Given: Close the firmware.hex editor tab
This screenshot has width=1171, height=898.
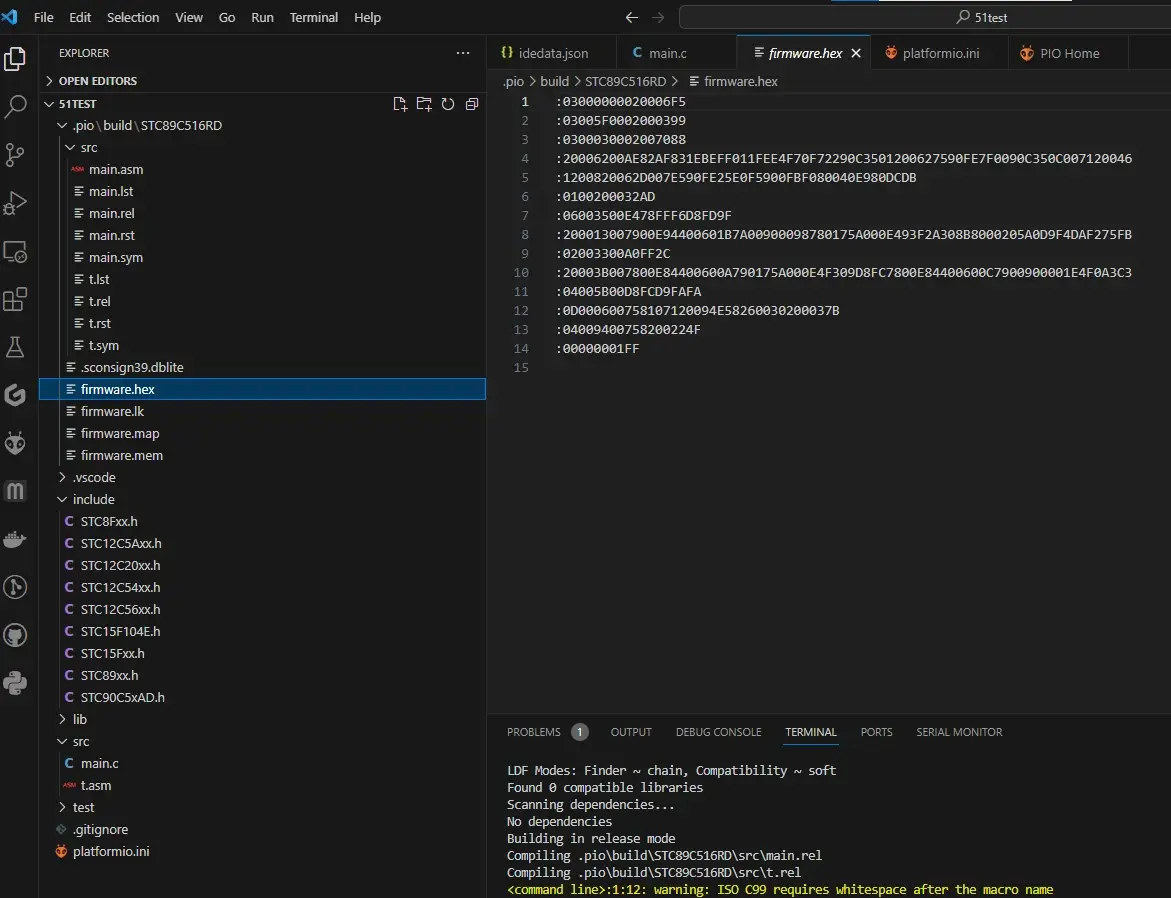Looking at the screenshot, I should (856, 53).
